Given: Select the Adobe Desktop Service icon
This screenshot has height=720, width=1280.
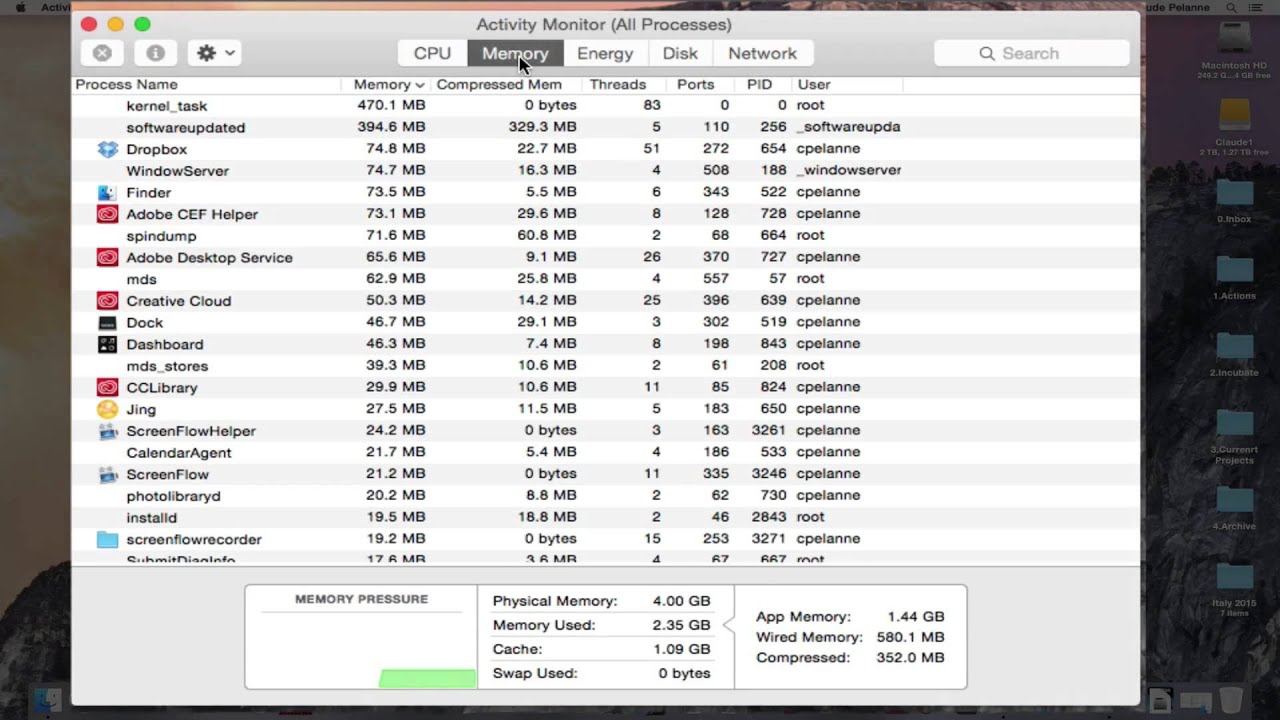Looking at the screenshot, I should 107,257.
